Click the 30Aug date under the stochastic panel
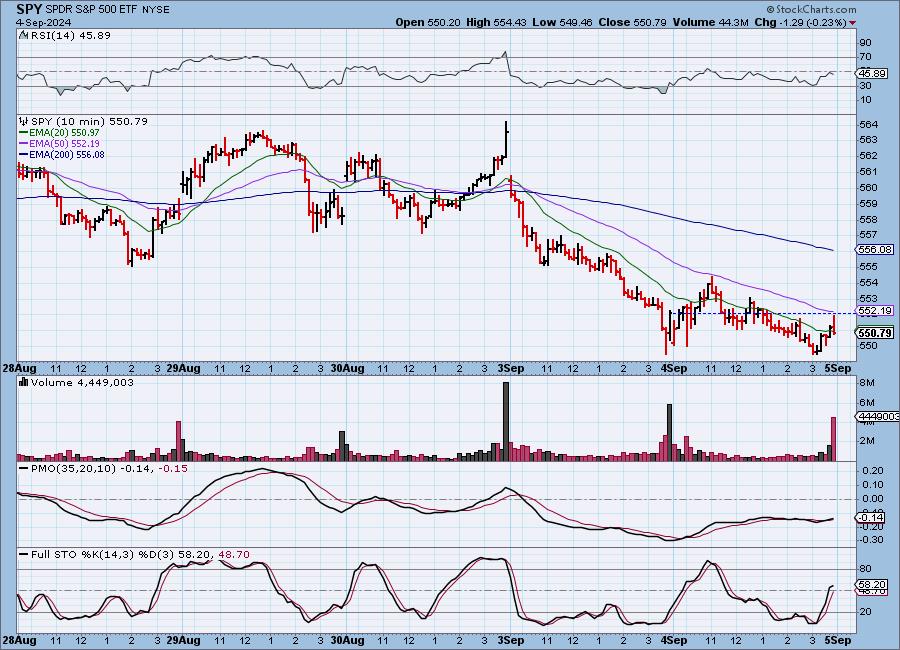The height and width of the screenshot is (650, 900). pos(347,640)
